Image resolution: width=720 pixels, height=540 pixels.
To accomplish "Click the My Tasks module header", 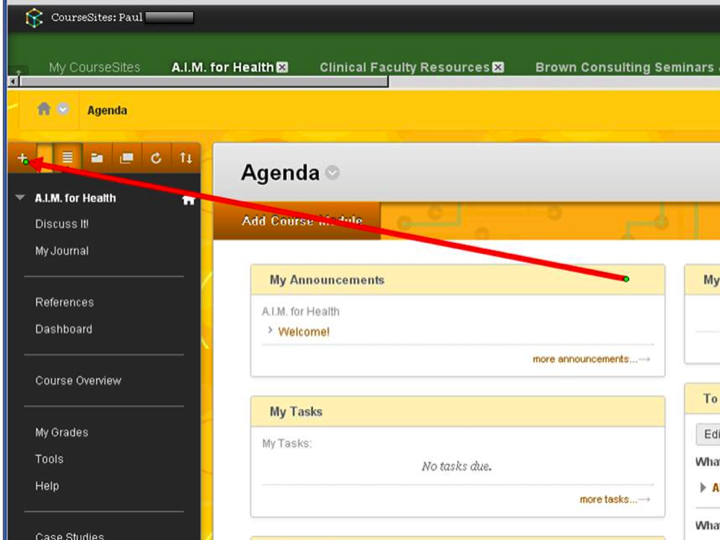I will pos(458,411).
